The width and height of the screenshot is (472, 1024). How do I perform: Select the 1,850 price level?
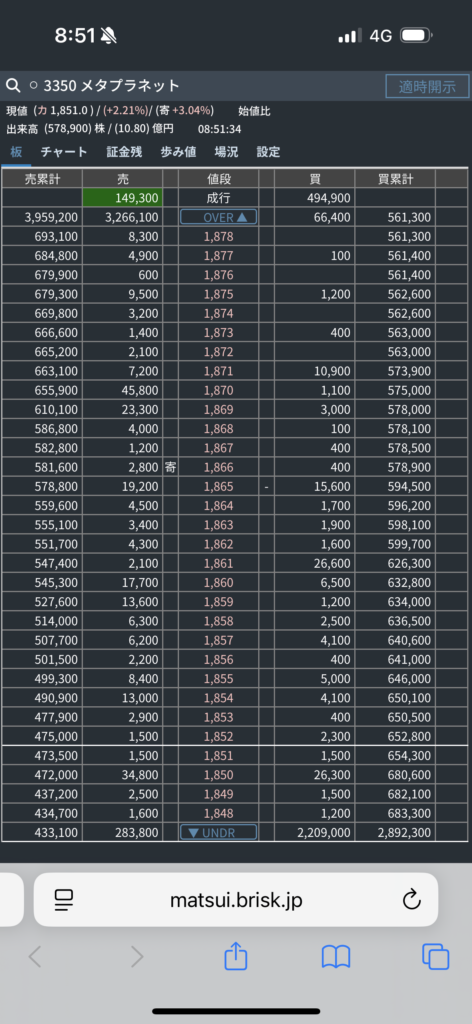pyautogui.click(x=219, y=775)
